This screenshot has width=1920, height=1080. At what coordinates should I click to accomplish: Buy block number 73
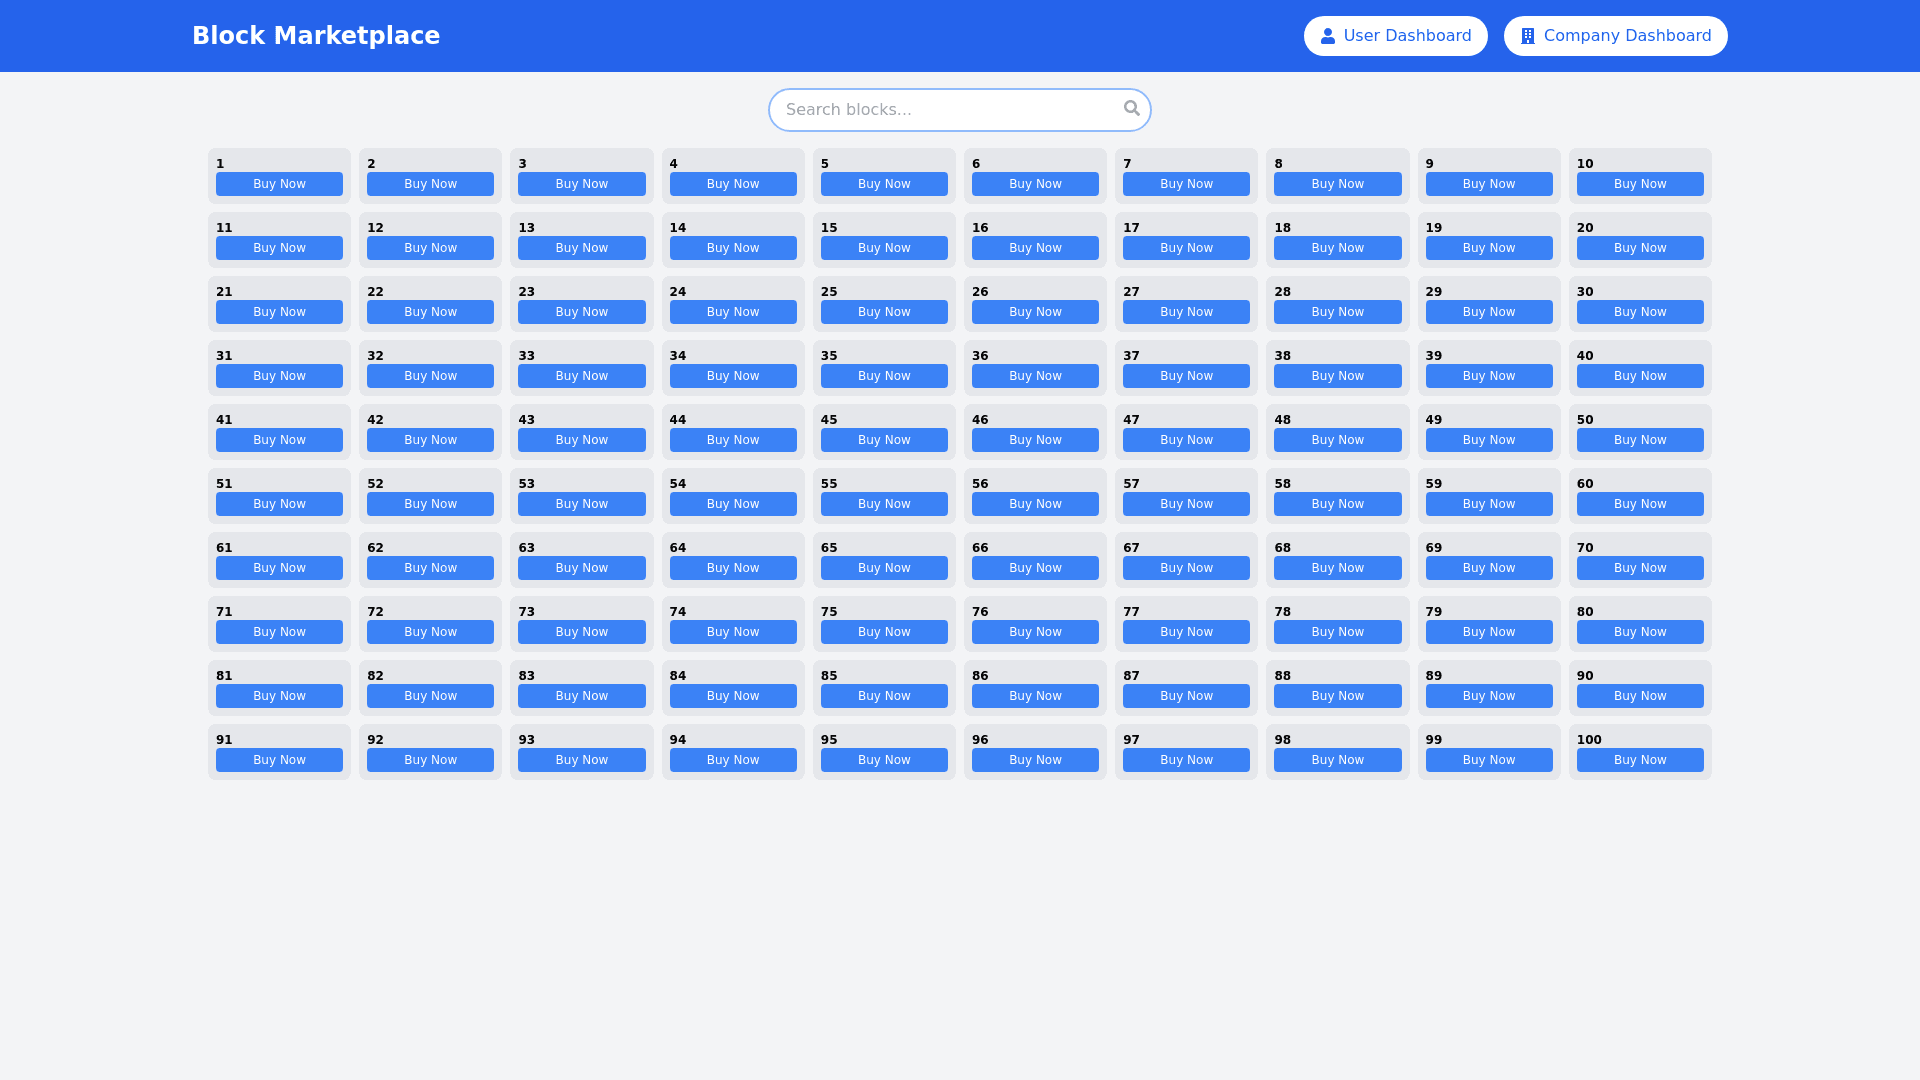tap(582, 632)
